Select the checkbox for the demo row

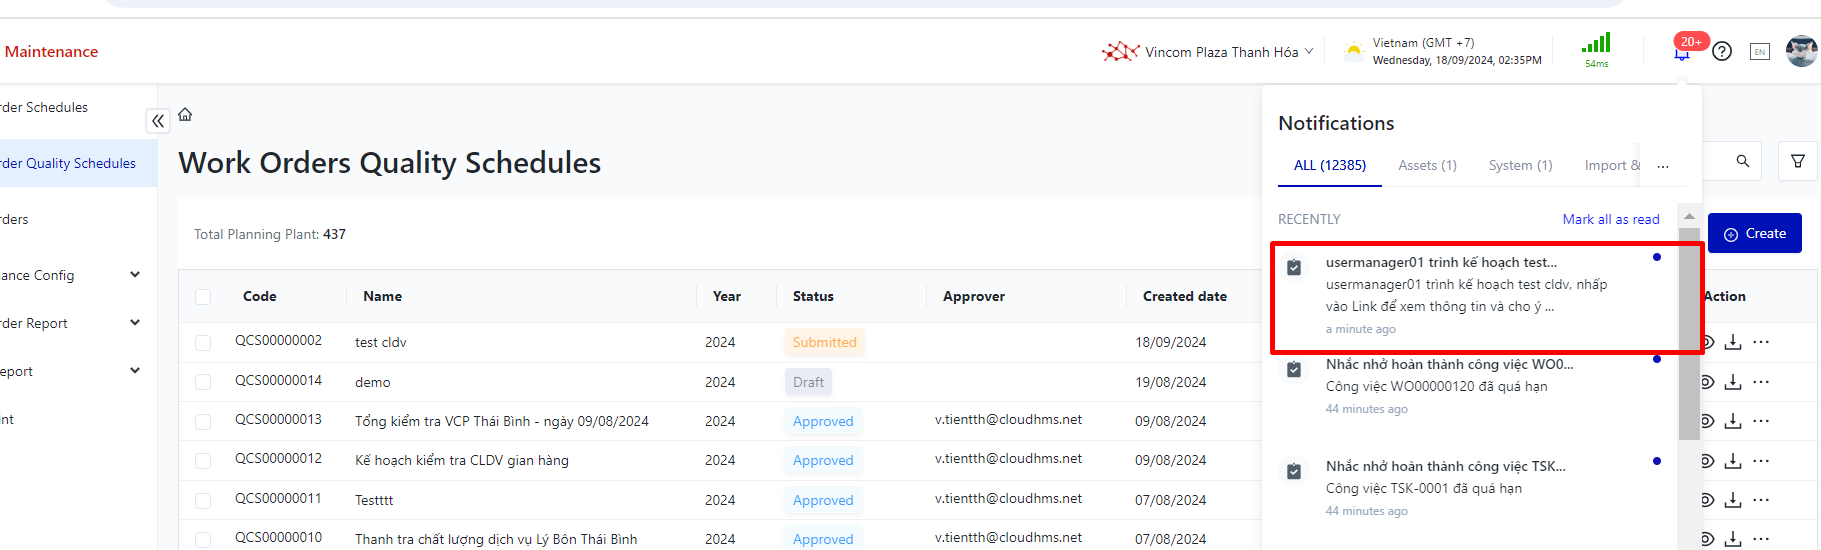(203, 382)
